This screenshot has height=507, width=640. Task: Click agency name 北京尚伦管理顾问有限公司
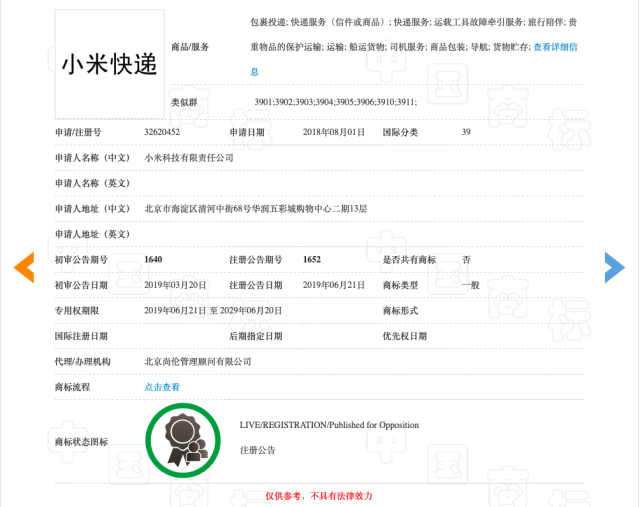click(x=198, y=361)
